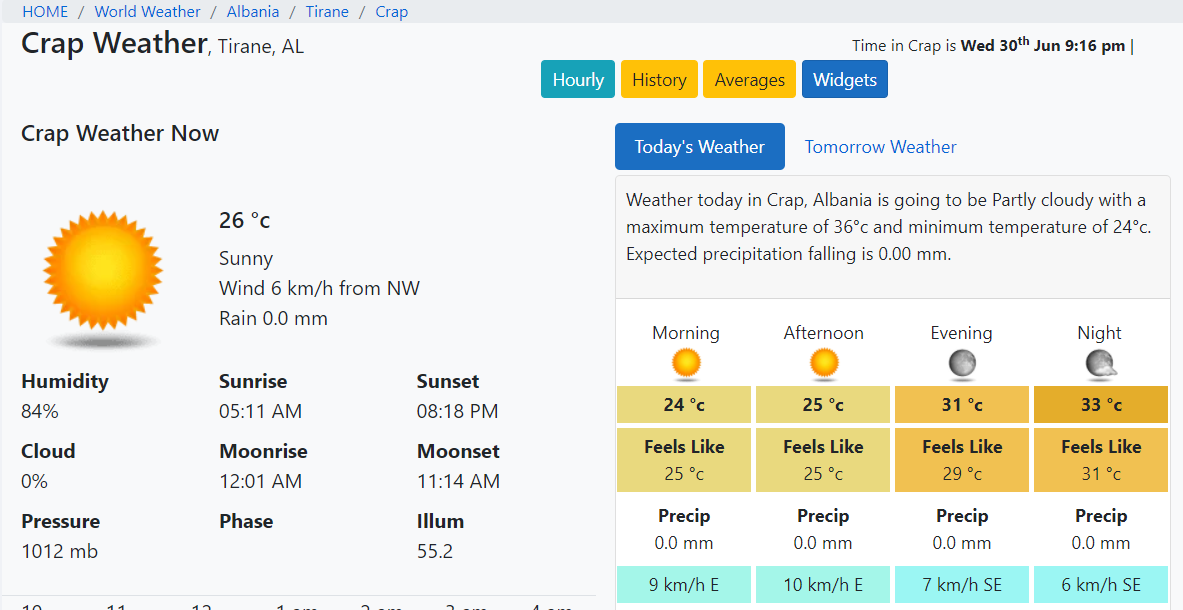
Task: Click the Crap breadcrumb link
Action: click(392, 12)
